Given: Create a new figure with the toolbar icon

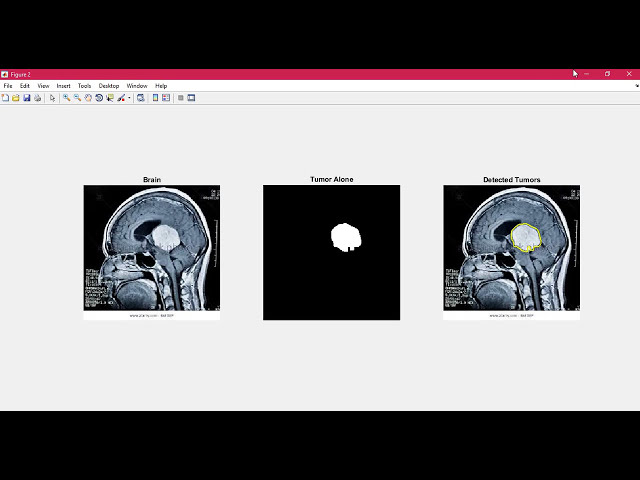Looking at the screenshot, I should point(5,98).
